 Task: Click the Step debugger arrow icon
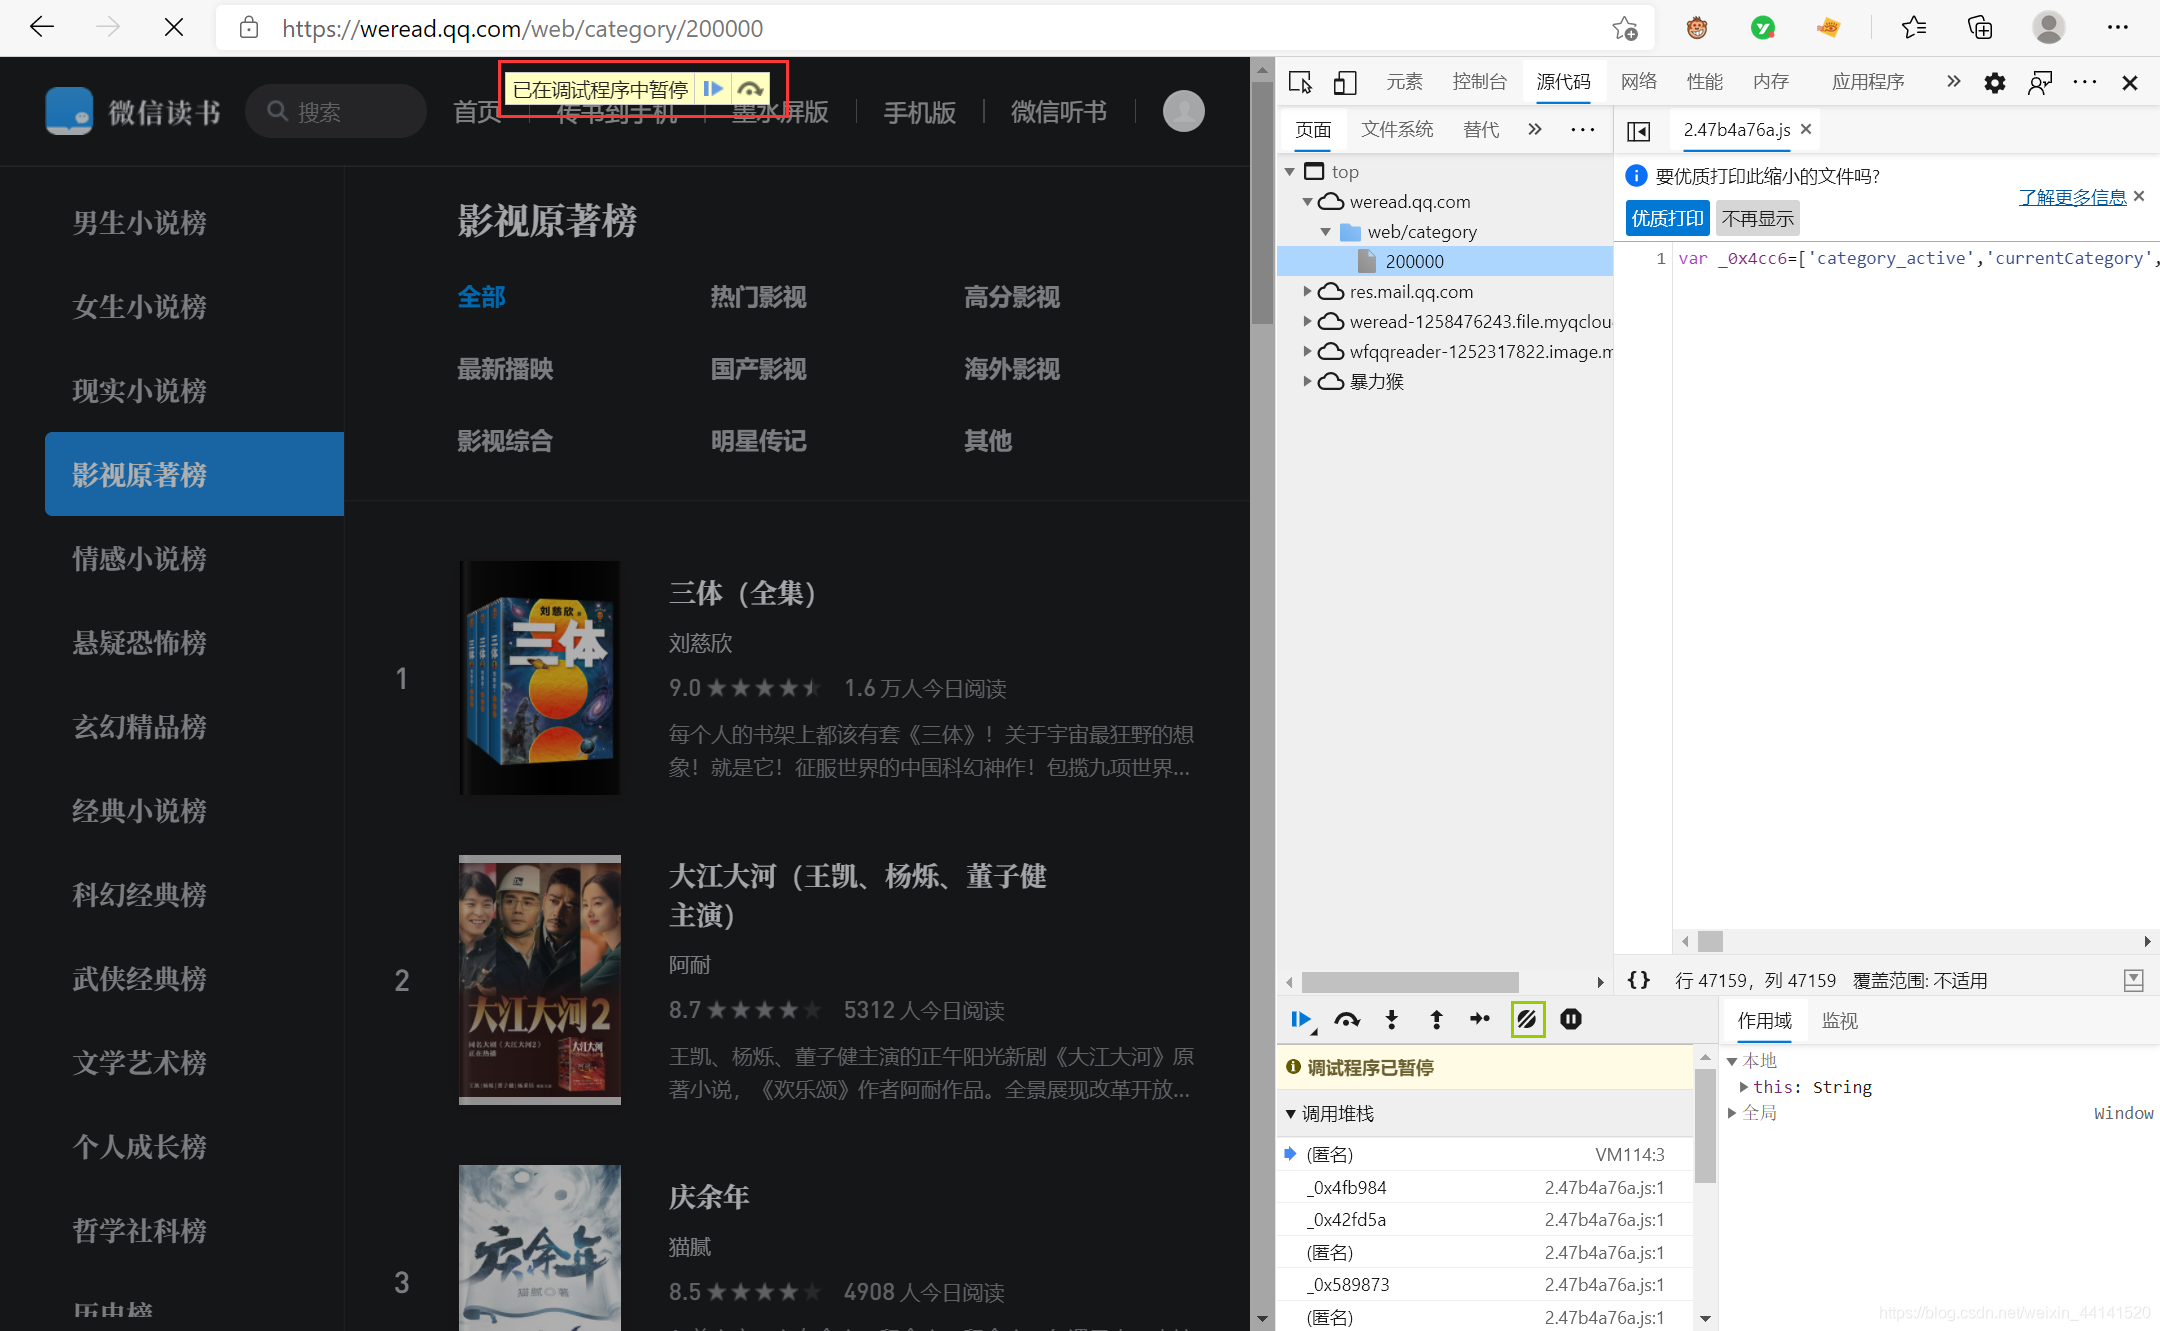coord(1480,1019)
